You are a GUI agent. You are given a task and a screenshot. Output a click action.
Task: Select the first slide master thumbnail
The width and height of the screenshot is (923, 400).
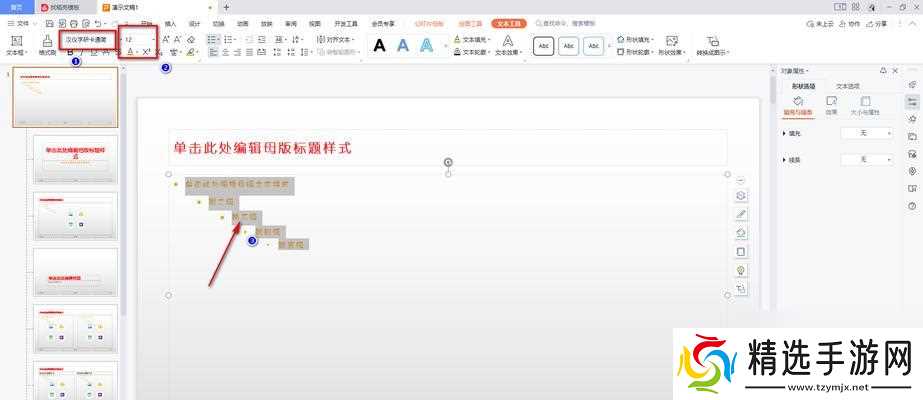(65, 97)
